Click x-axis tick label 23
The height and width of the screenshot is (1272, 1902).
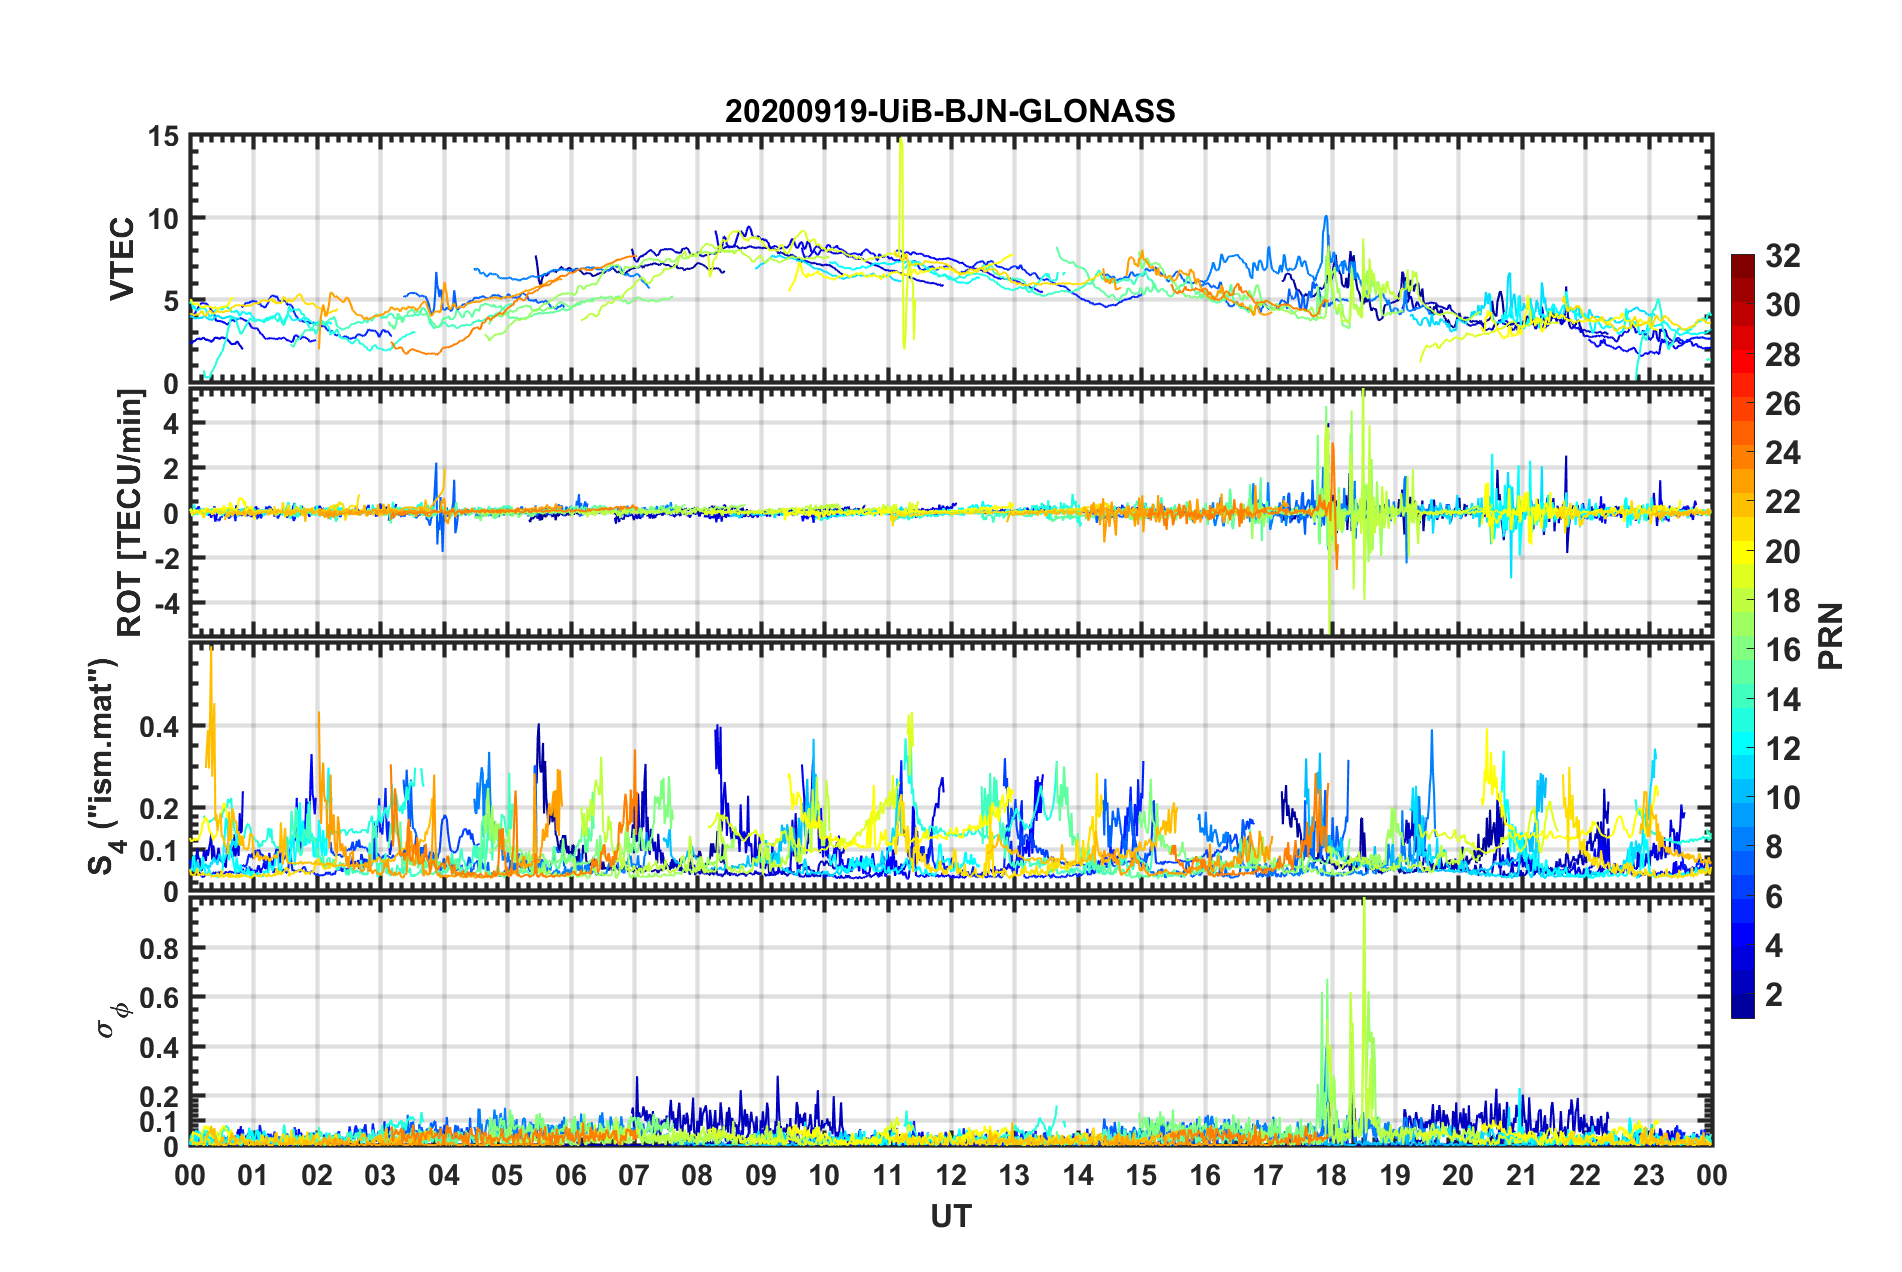click(x=1649, y=1175)
